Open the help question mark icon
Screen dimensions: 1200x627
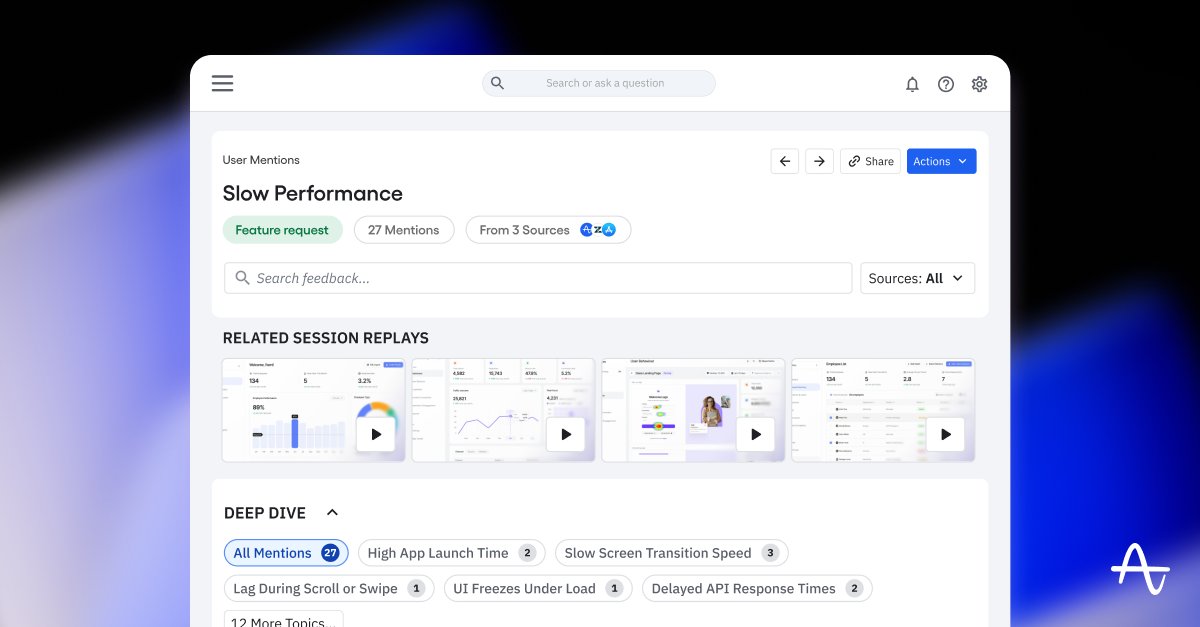[x=946, y=84]
